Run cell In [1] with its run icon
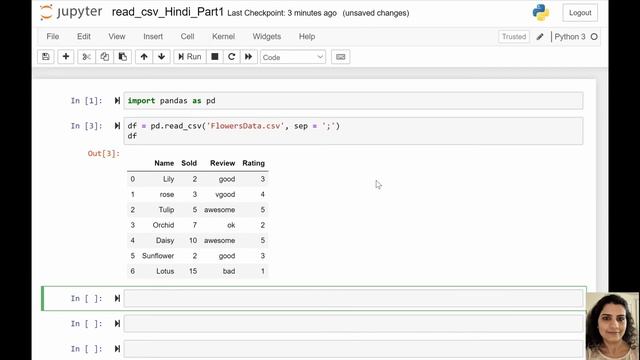 117,100
